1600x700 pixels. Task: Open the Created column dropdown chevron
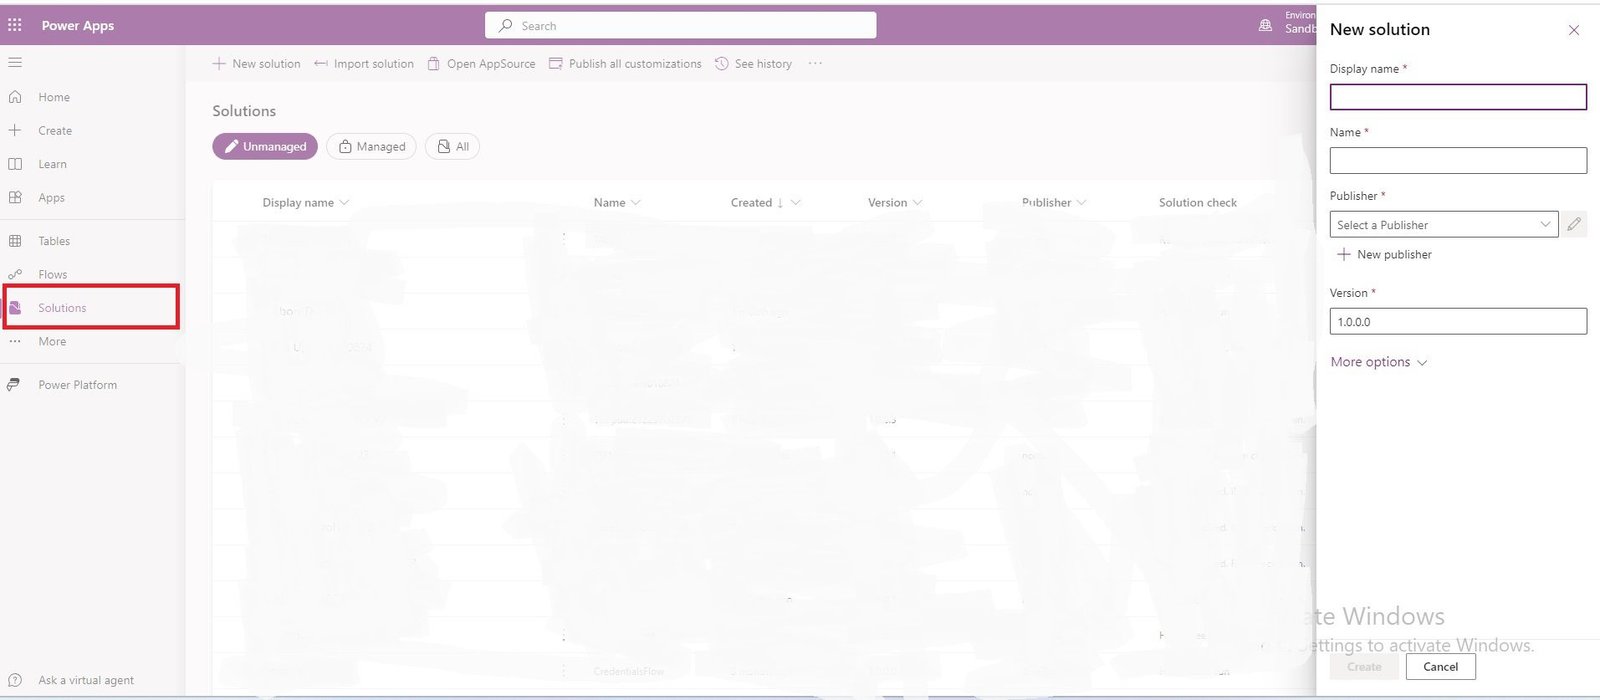pos(796,202)
